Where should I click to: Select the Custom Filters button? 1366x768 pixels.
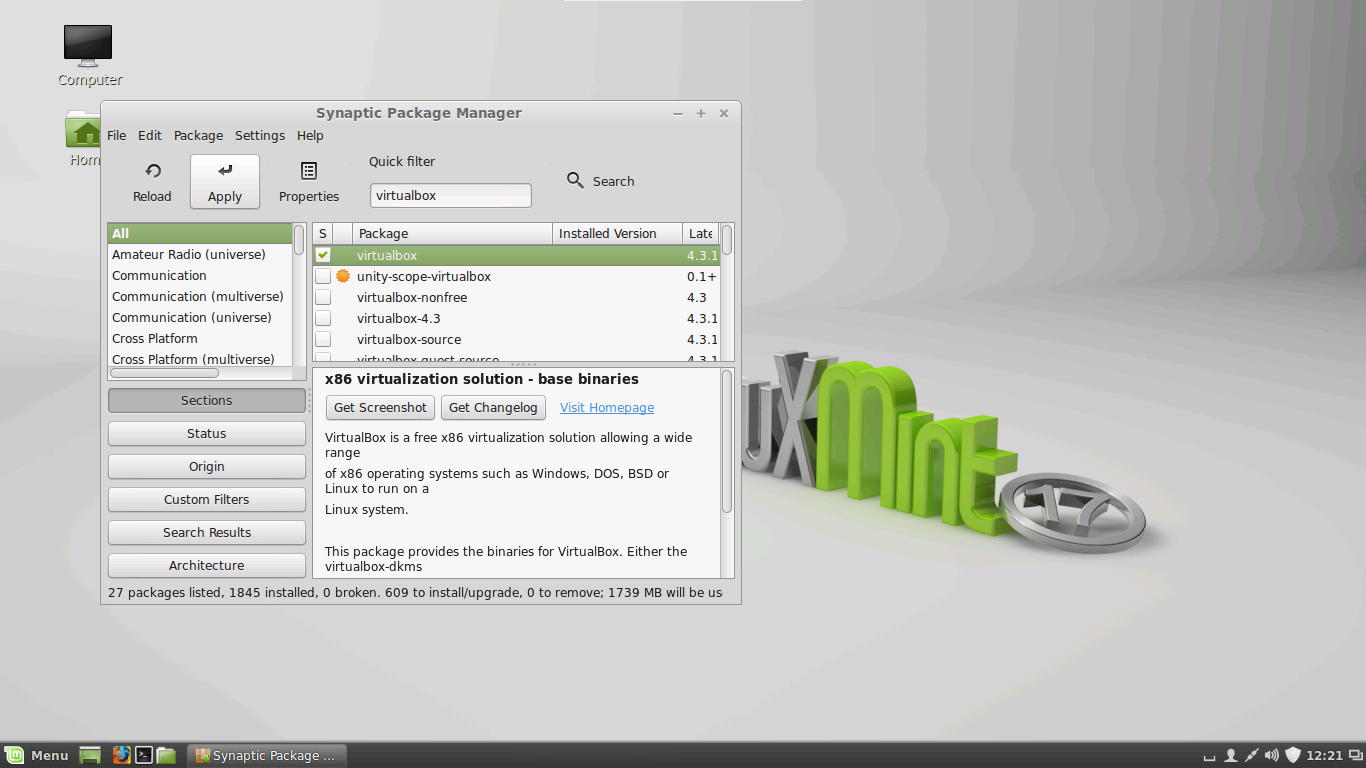click(207, 499)
